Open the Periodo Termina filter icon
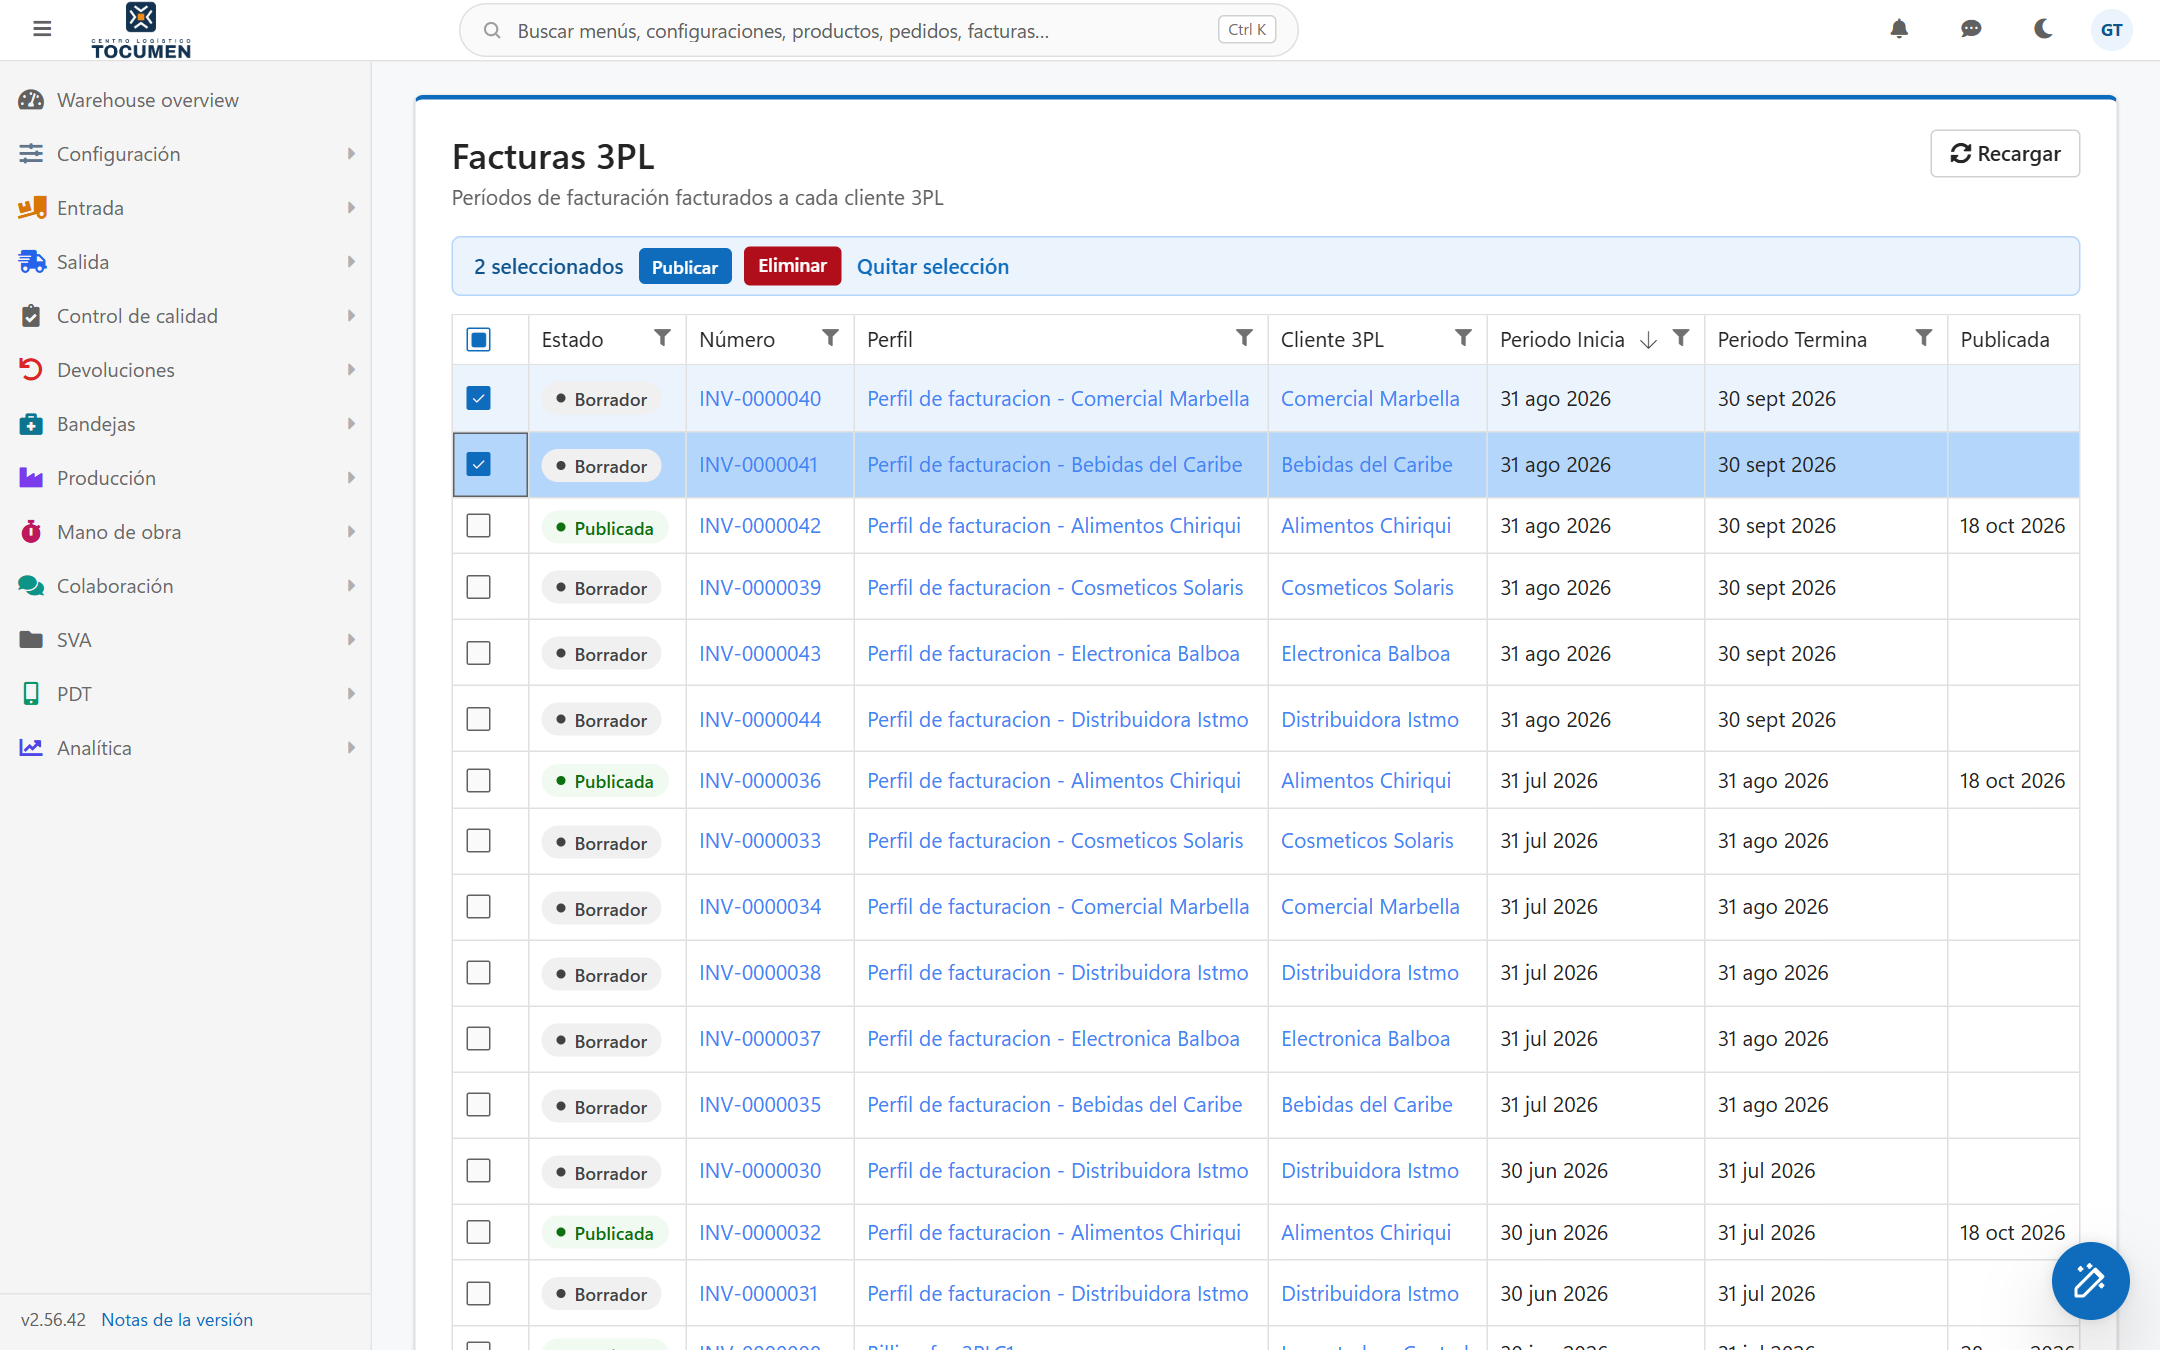Image resolution: width=2160 pixels, height=1350 pixels. 1923,338
